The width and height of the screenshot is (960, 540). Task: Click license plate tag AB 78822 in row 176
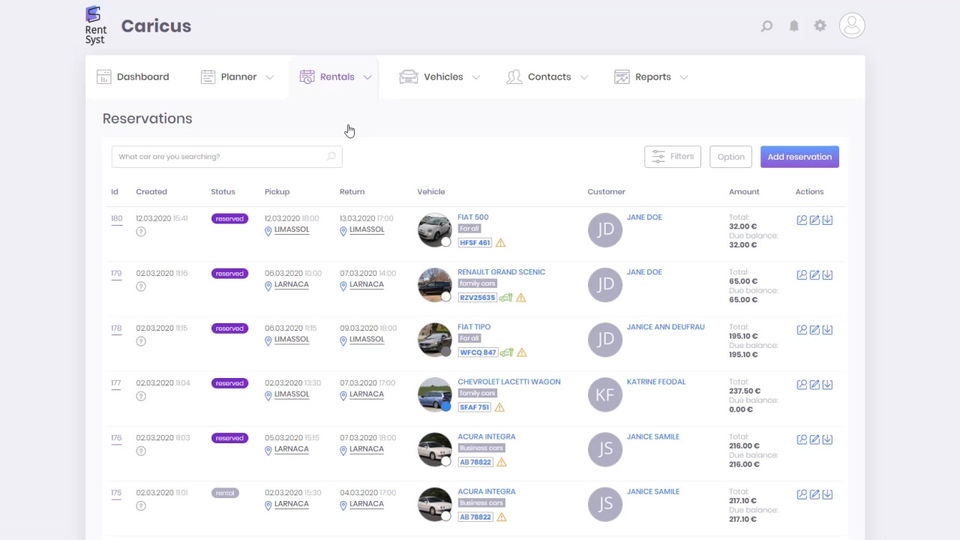[475, 462]
